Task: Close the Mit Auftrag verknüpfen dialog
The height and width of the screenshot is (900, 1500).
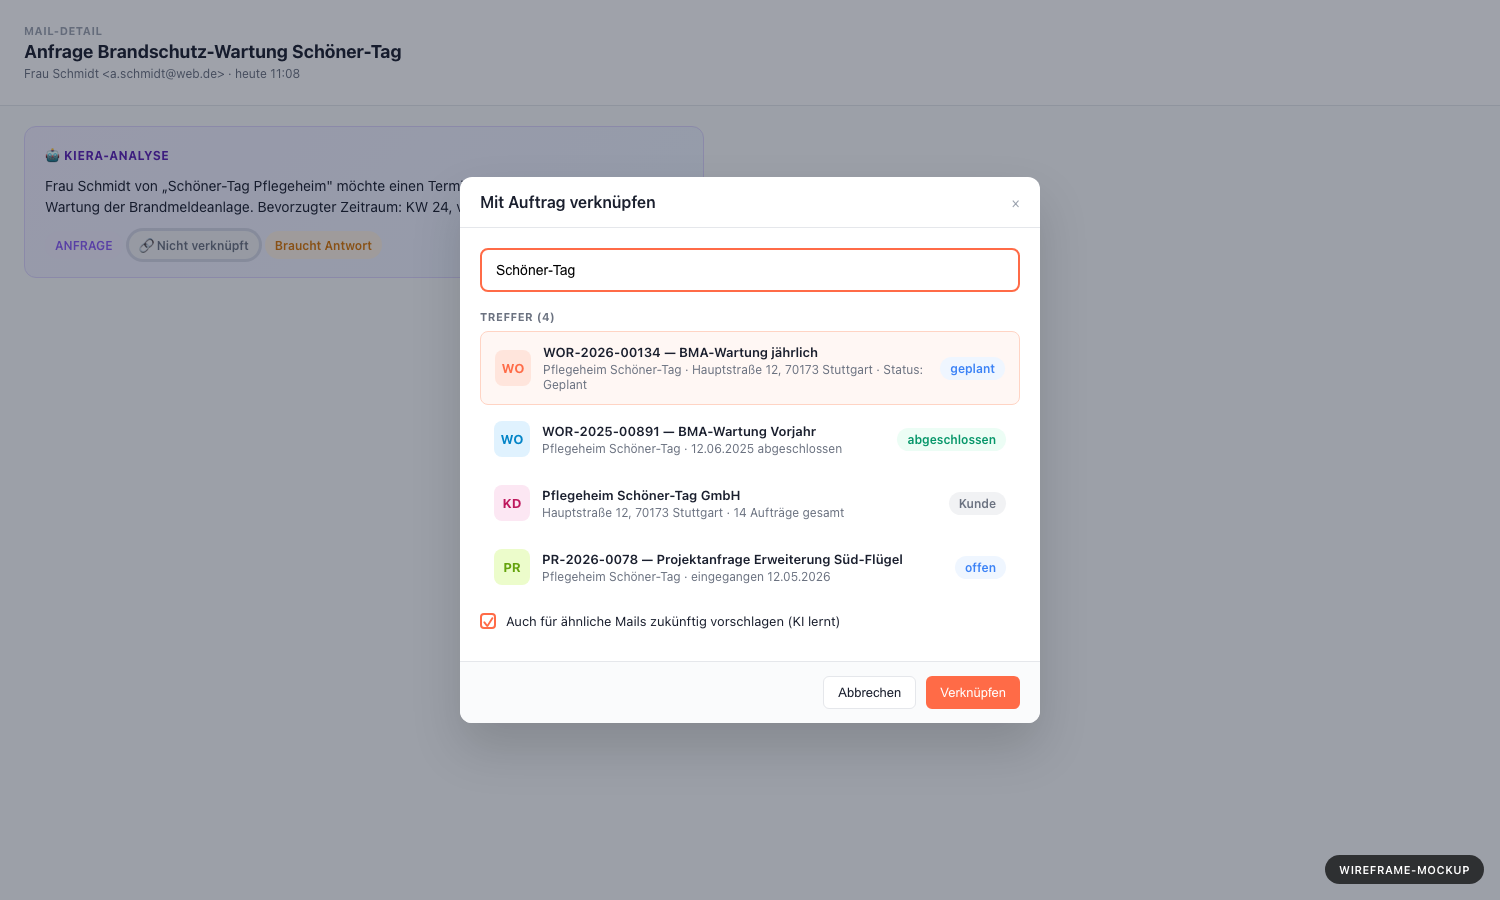Action: [1015, 203]
